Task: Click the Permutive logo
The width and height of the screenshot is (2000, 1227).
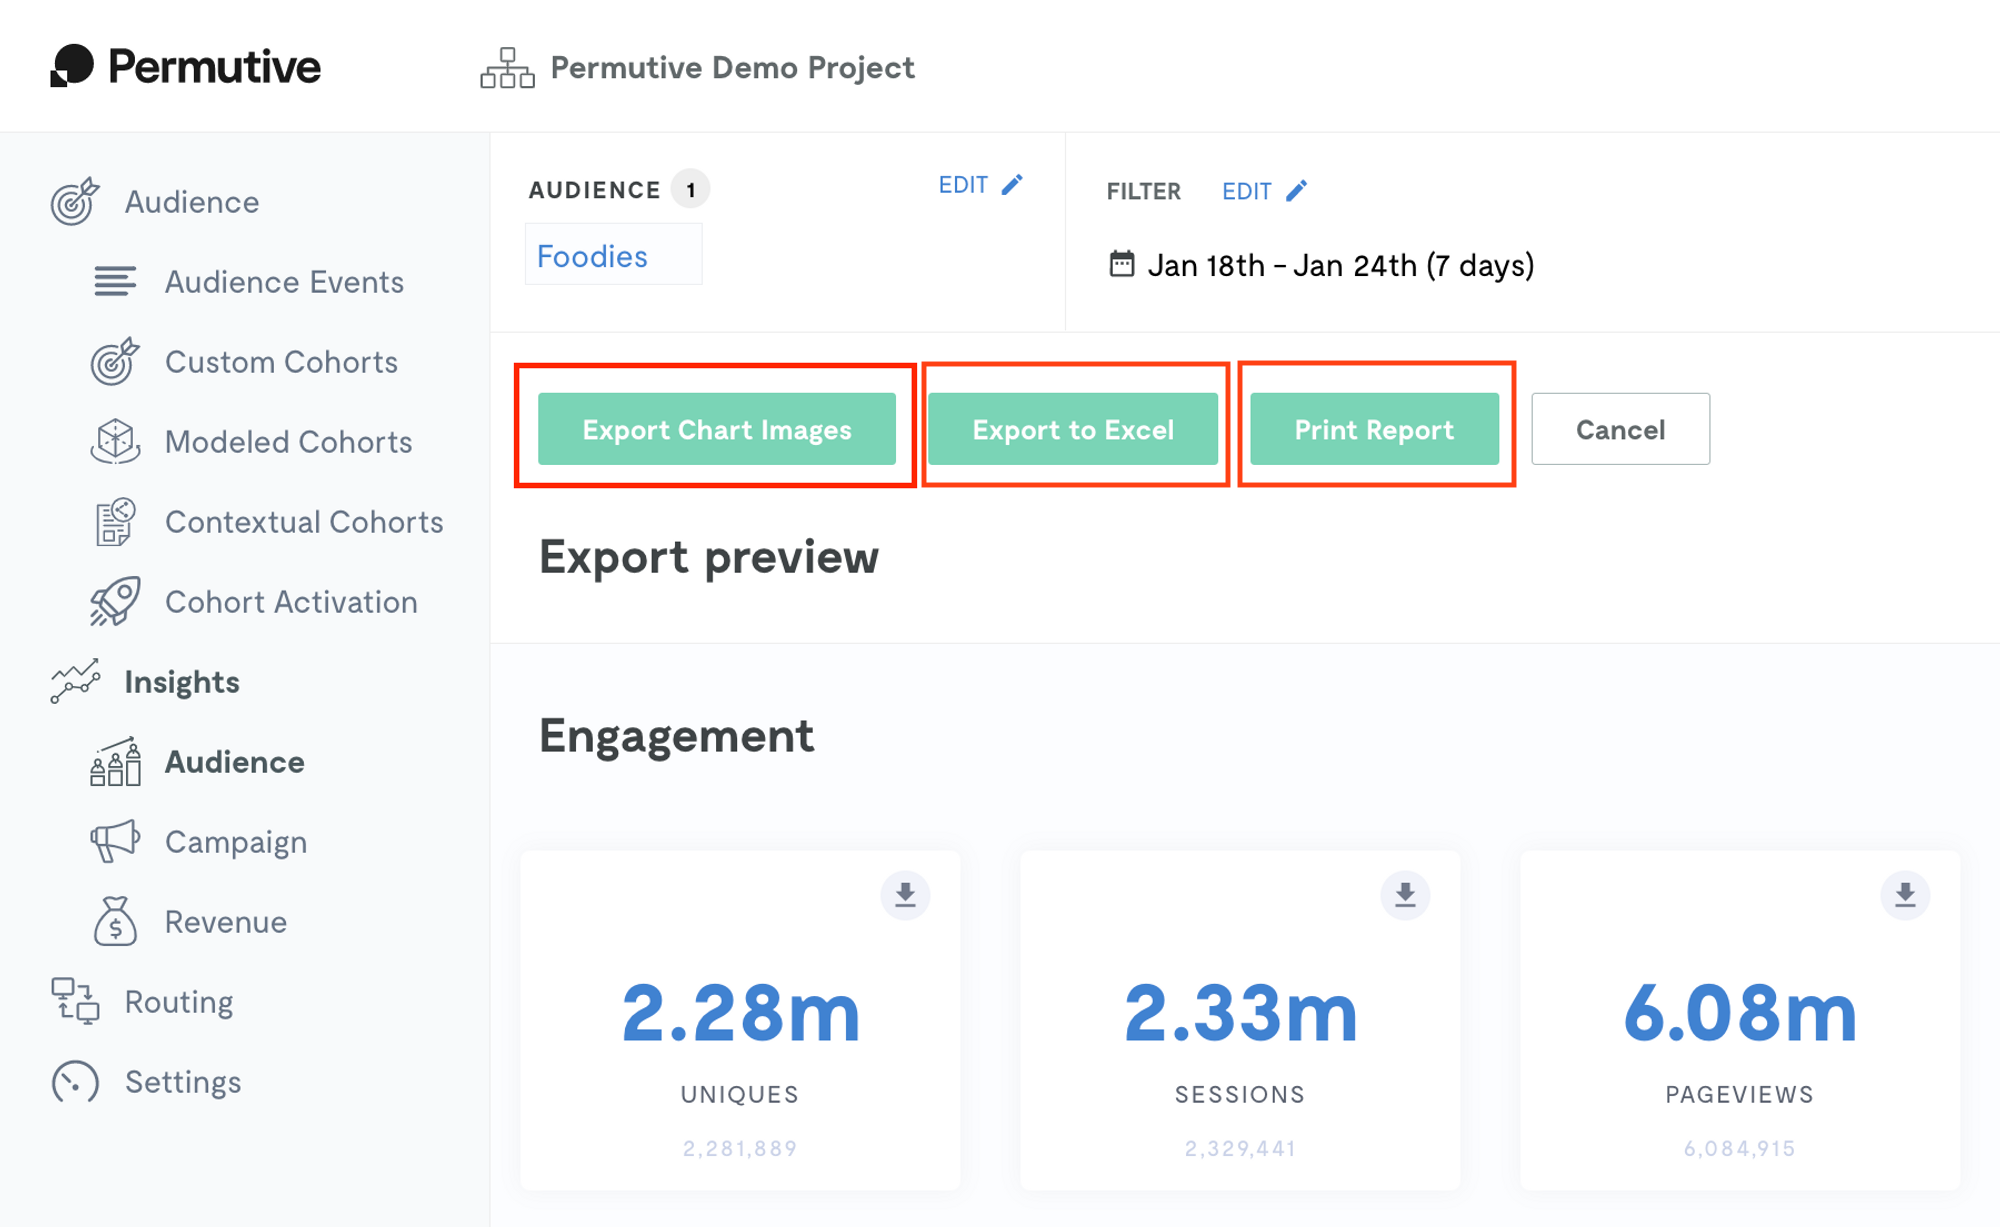Action: tap(186, 66)
